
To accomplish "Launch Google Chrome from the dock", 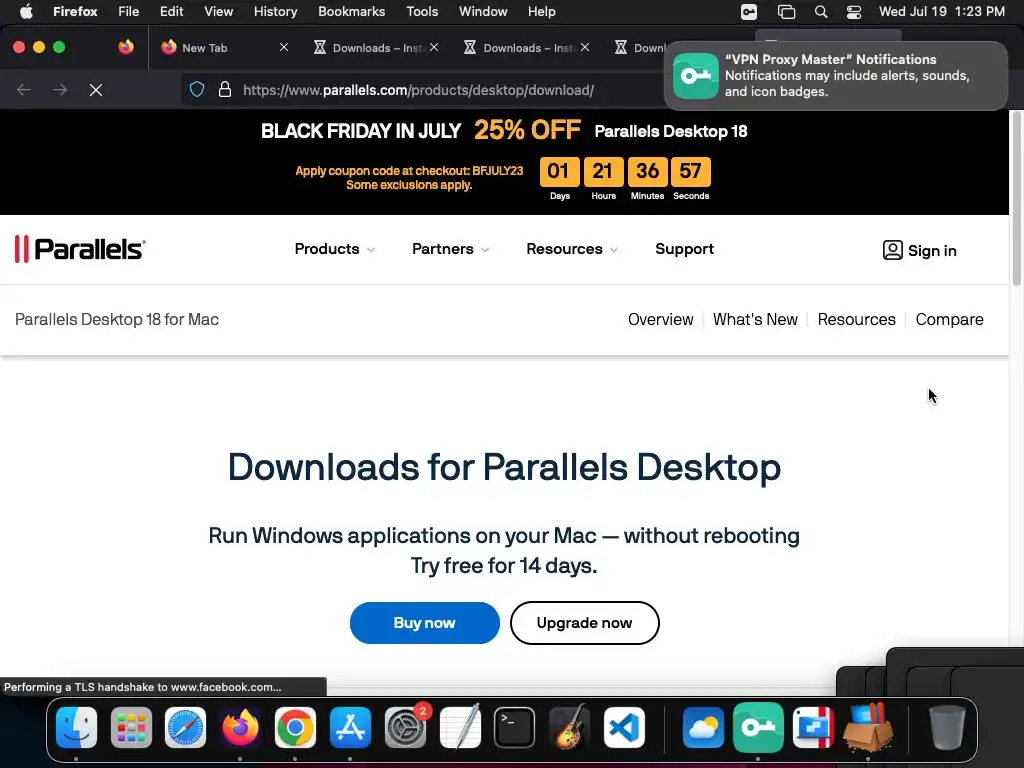I will tap(295, 727).
